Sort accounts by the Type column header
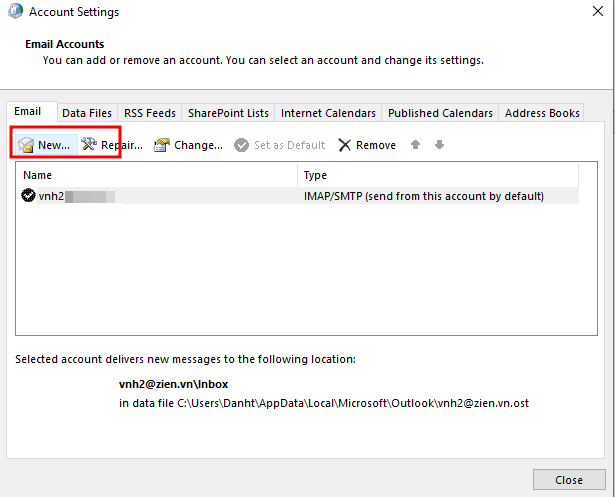Screen dimensions: 615x497 coord(438,175)
